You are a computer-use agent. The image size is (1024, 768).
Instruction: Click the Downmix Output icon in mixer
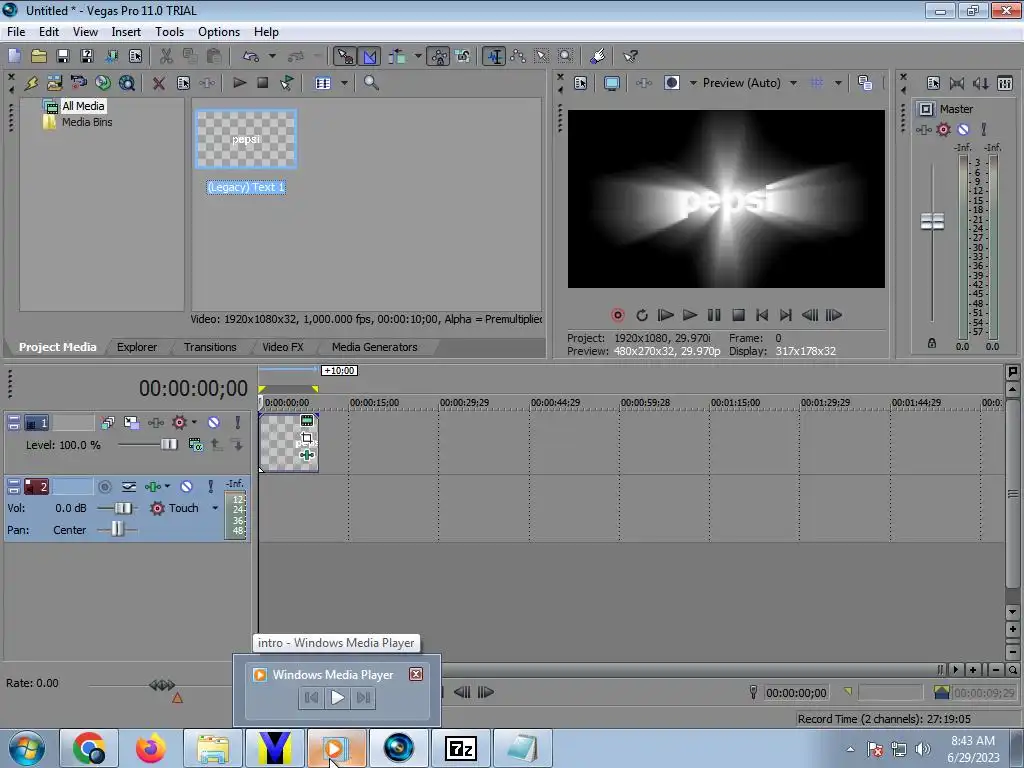coord(957,83)
